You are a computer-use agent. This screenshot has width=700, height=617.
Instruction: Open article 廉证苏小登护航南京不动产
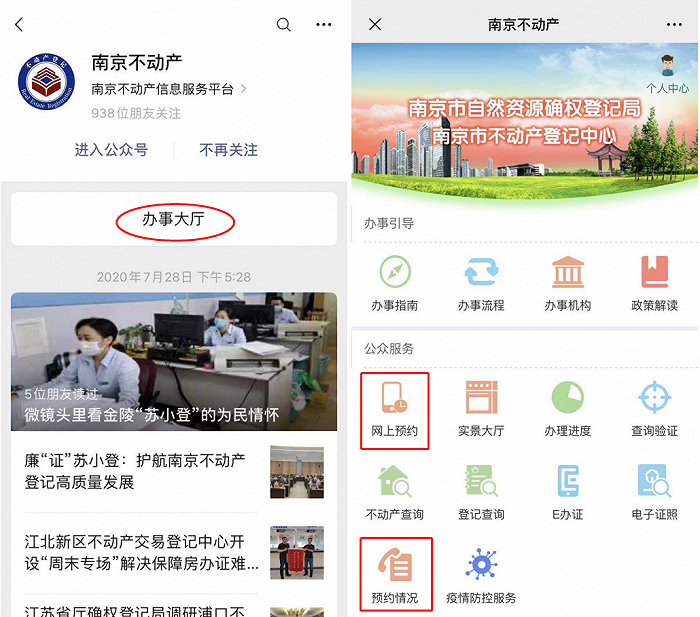[x=134, y=471]
